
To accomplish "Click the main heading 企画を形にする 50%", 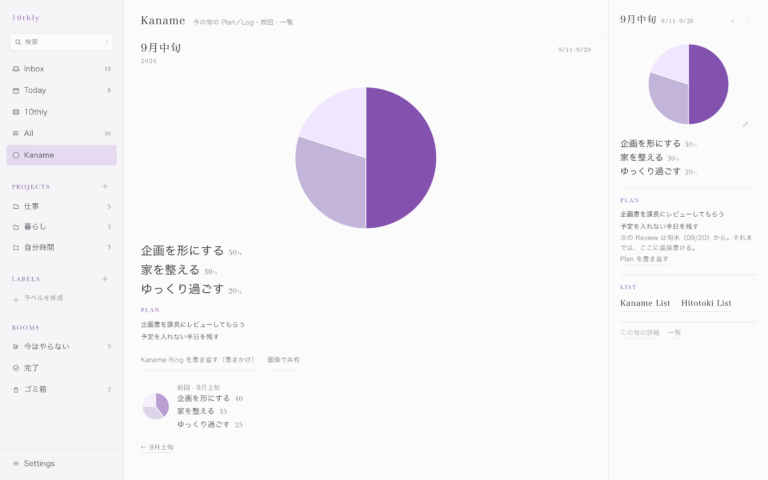I will (192, 251).
